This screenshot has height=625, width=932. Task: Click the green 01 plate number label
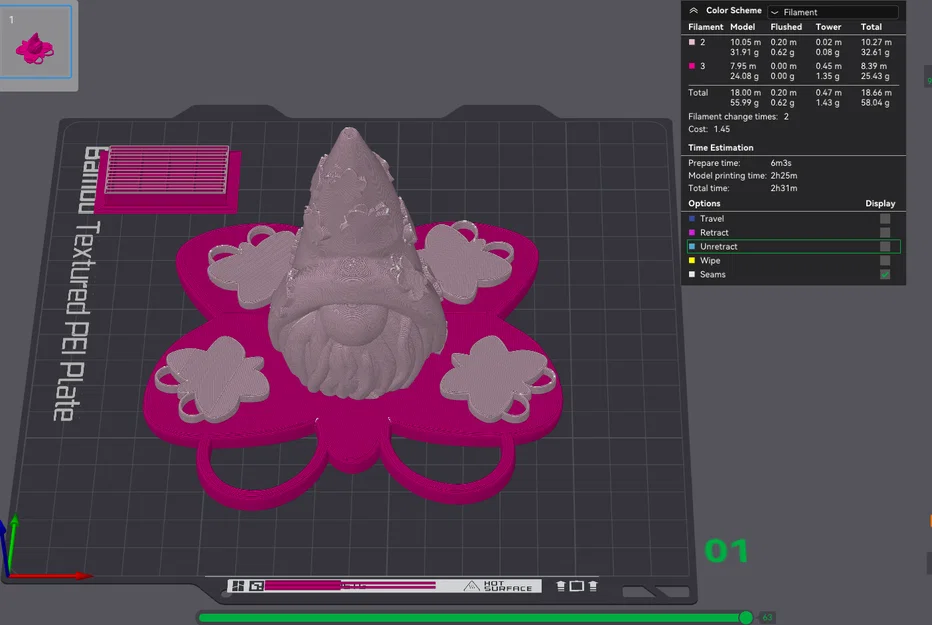point(726,551)
